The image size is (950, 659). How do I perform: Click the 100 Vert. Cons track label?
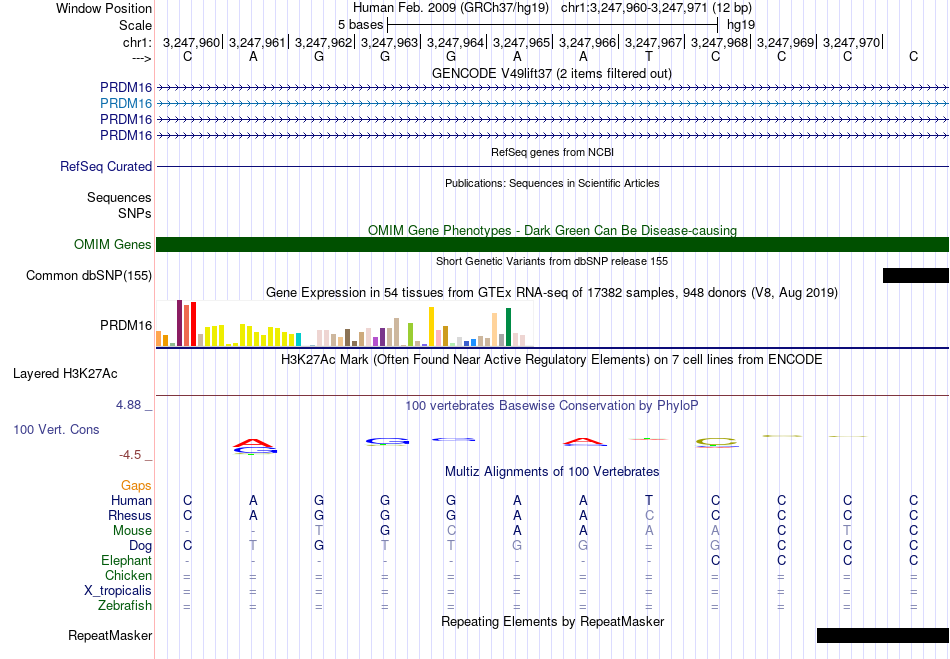tap(56, 429)
